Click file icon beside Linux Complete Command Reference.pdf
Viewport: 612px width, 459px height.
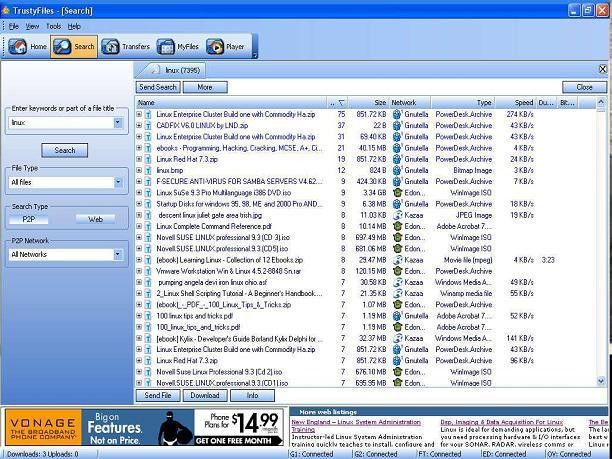[148, 226]
